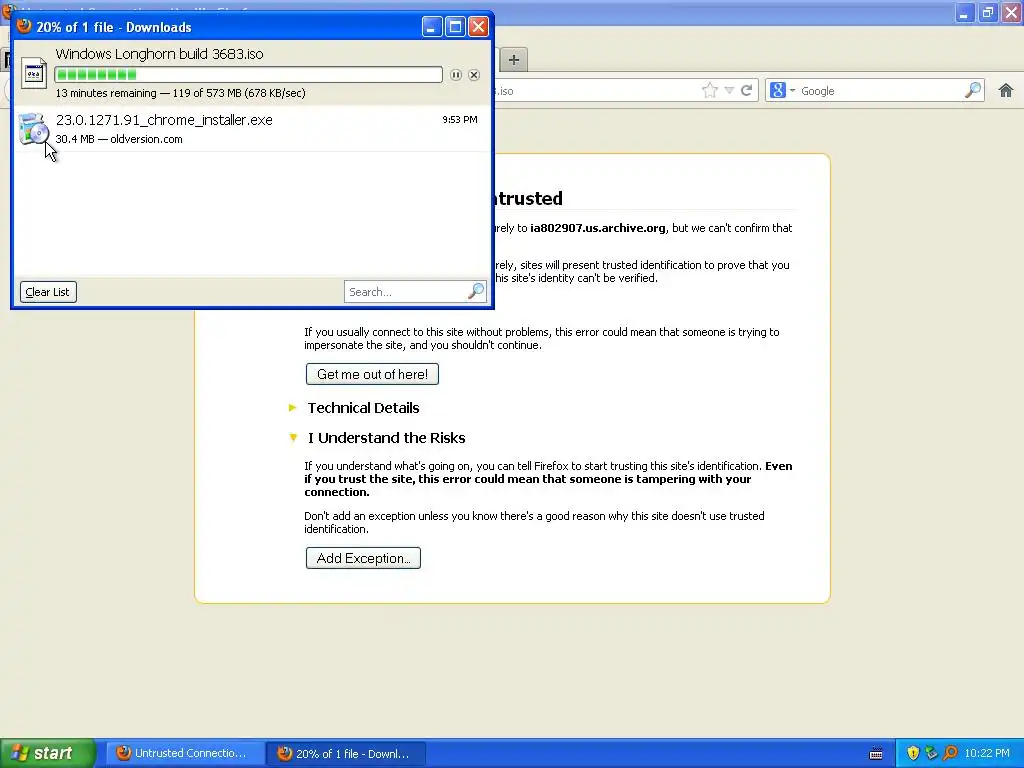This screenshot has width=1024, height=768.
Task: Click the on-screen keyboard tray icon
Action: point(876,754)
